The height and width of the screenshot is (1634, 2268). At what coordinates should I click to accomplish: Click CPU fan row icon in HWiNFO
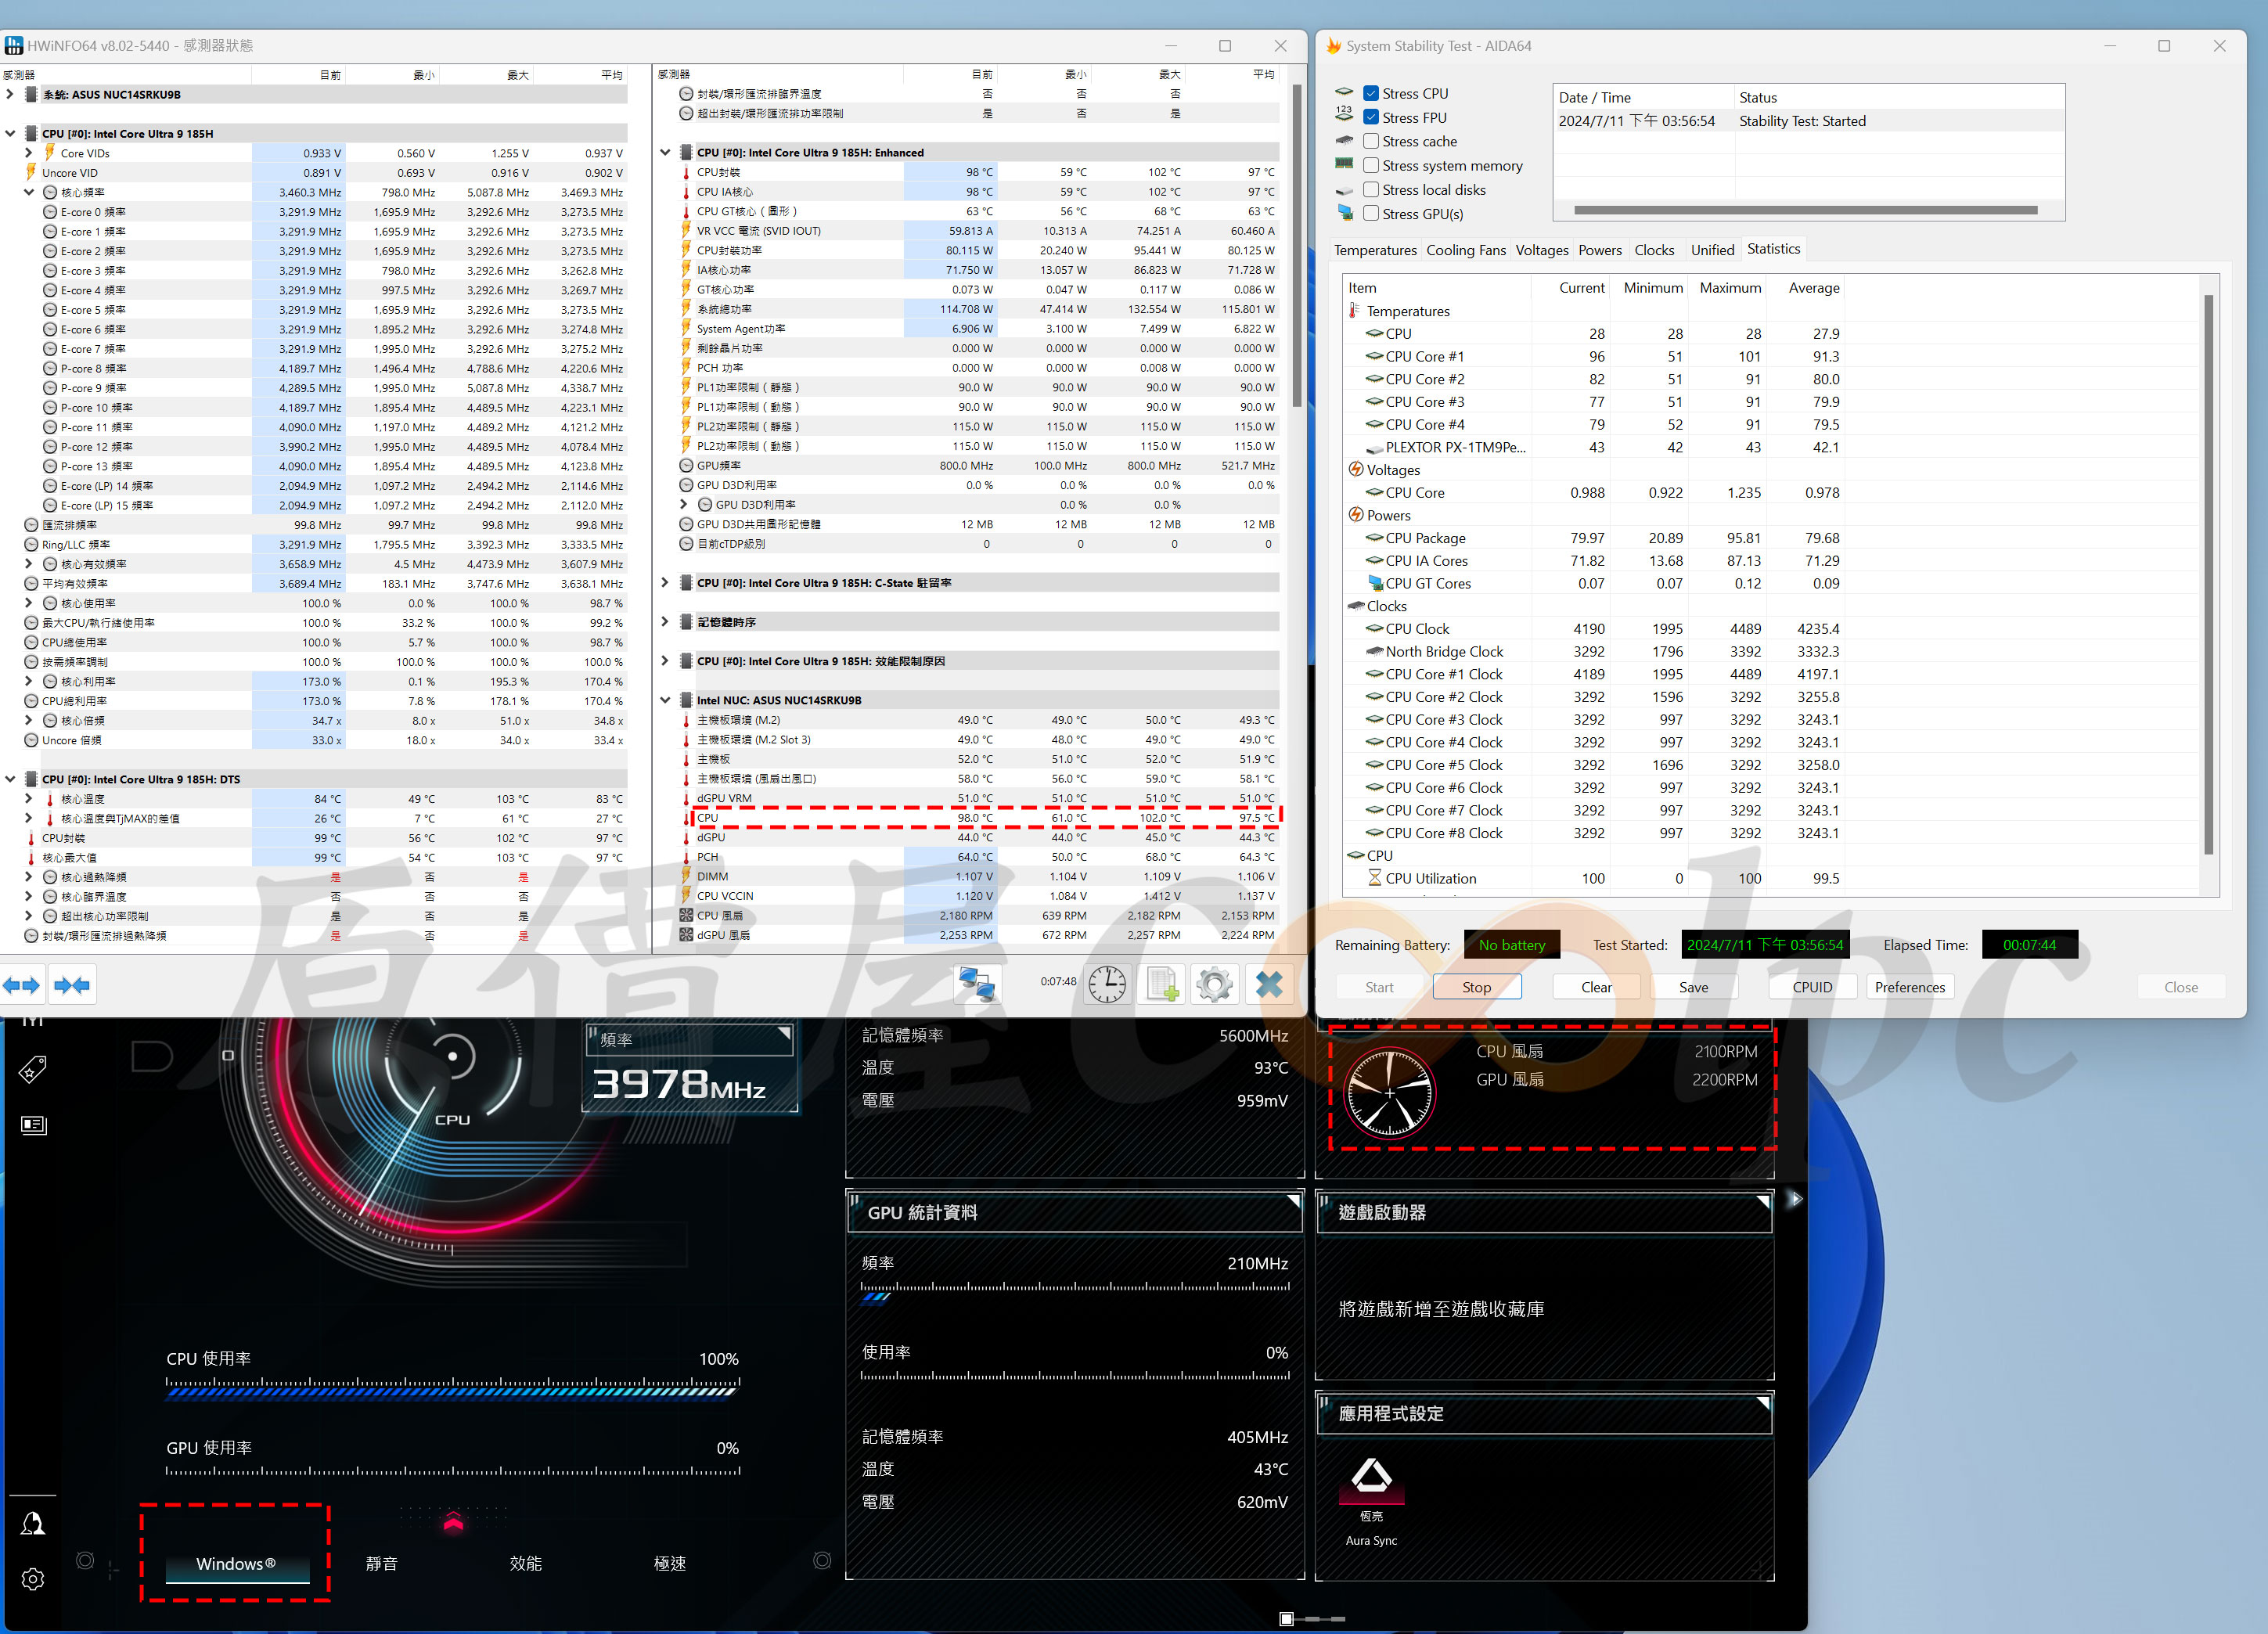pyautogui.click(x=686, y=915)
